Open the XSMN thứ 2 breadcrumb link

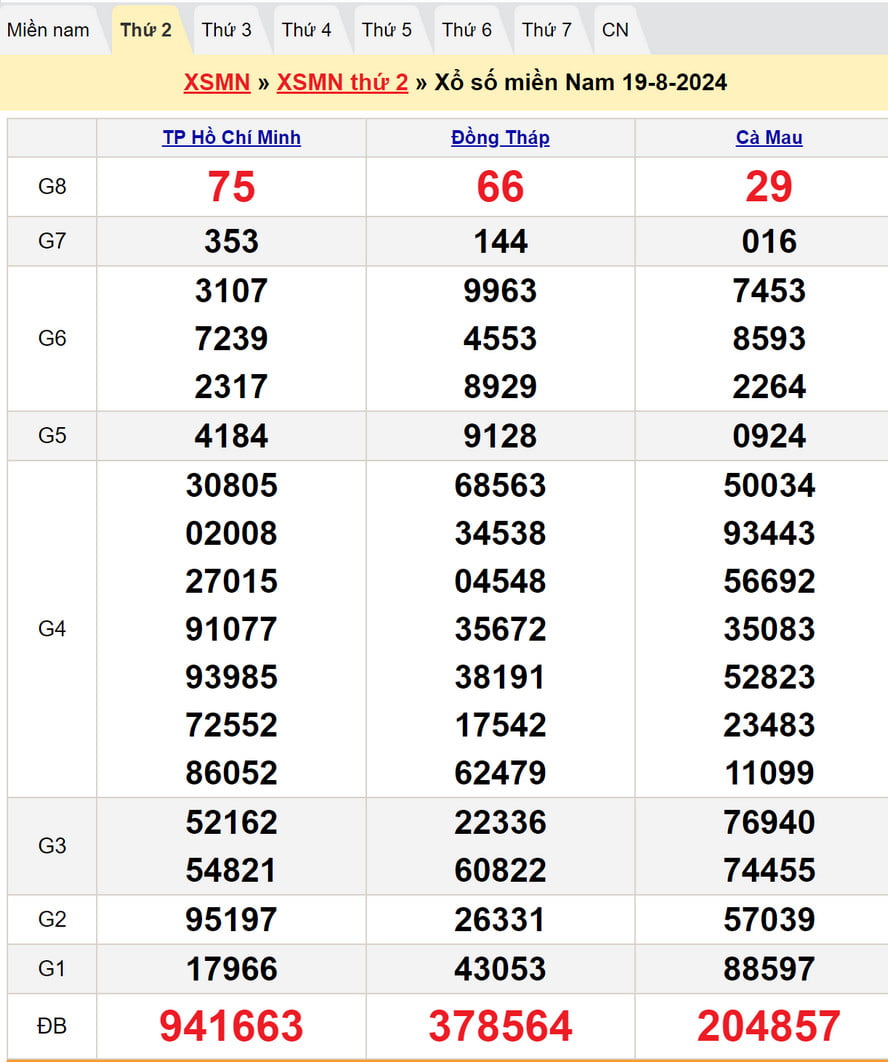pyautogui.click(x=342, y=82)
